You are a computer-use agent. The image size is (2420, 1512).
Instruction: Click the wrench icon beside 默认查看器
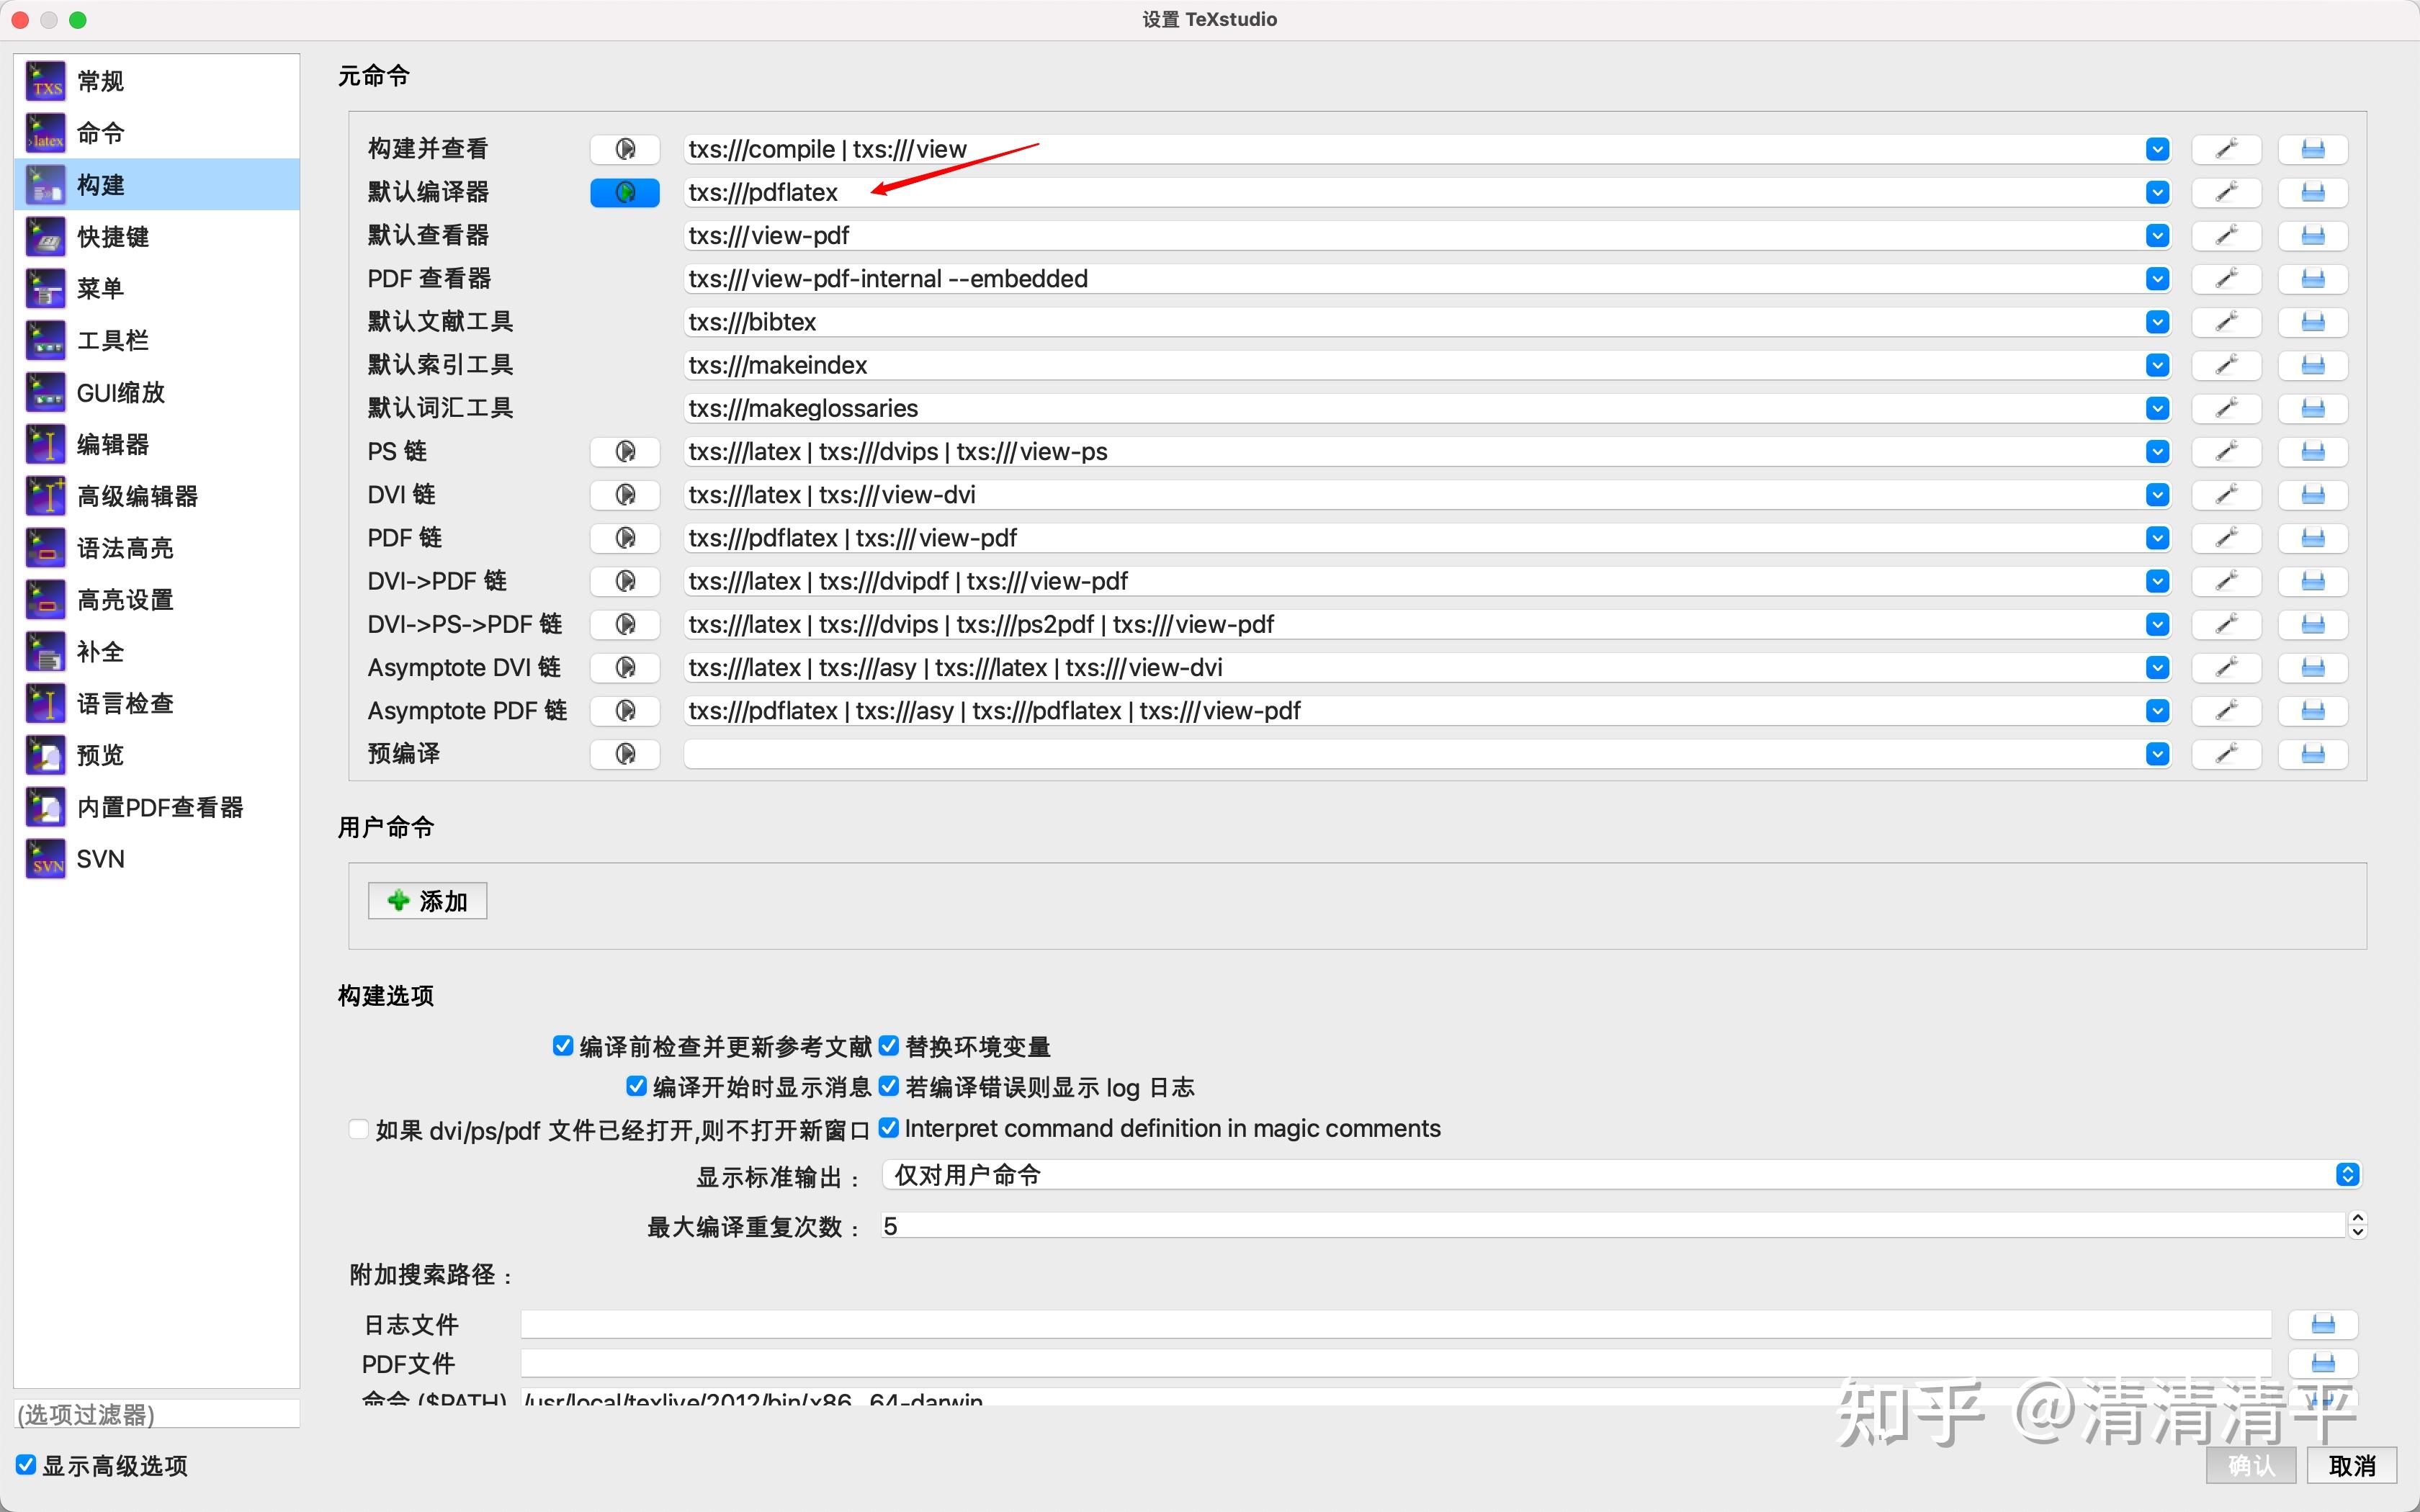[2228, 235]
